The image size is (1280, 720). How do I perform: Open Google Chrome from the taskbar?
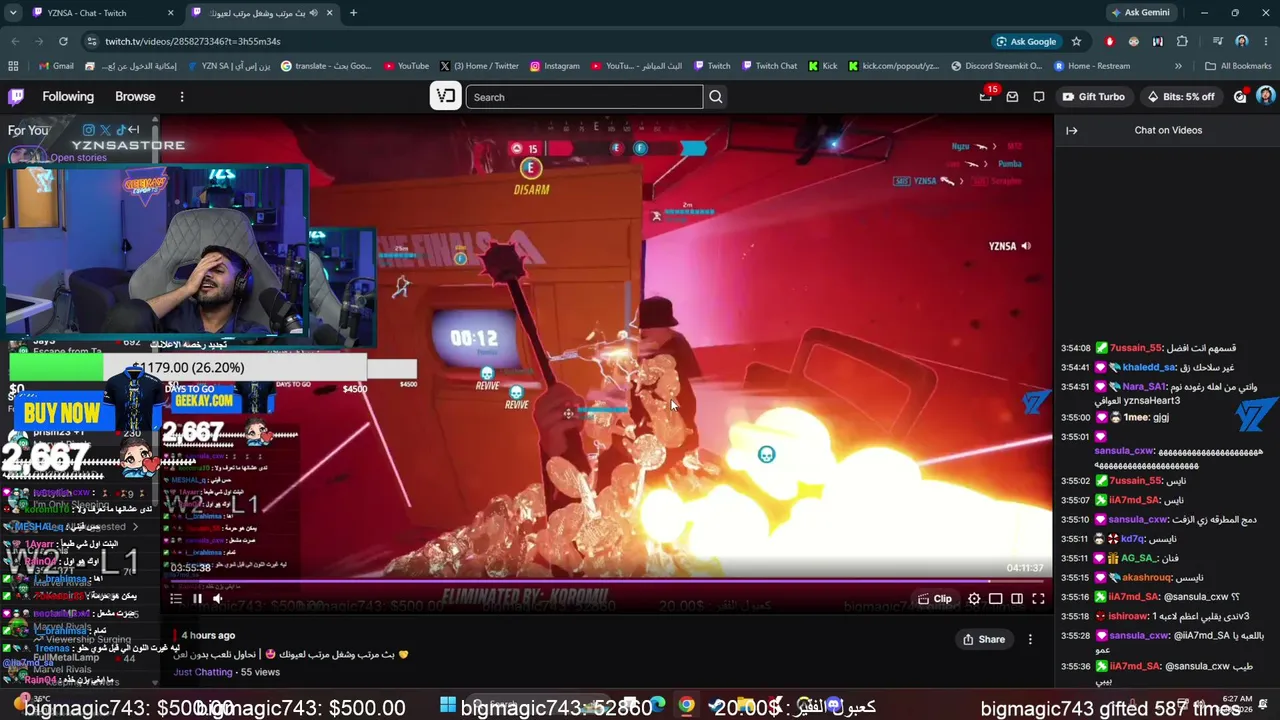pyautogui.click(x=686, y=705)
